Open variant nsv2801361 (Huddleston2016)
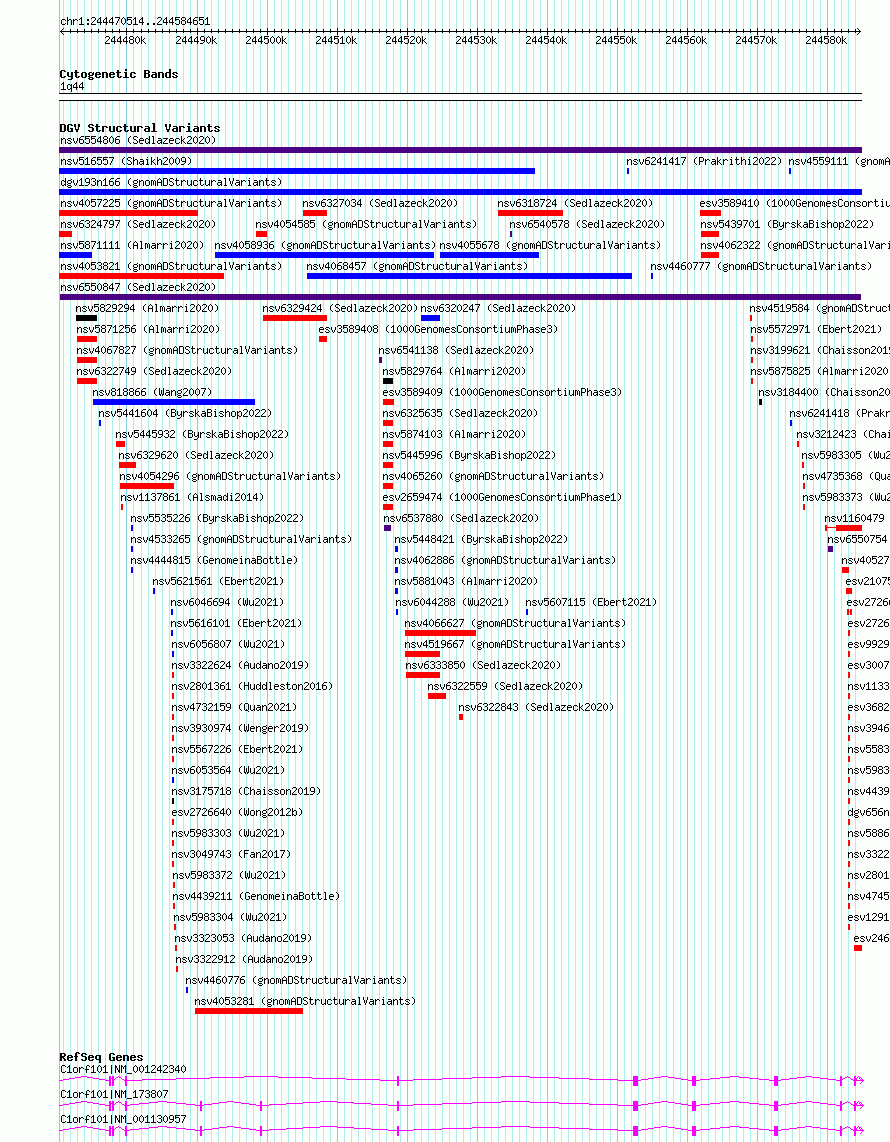The width and height of the screenshot is (890, 1142). pos(252,686)
